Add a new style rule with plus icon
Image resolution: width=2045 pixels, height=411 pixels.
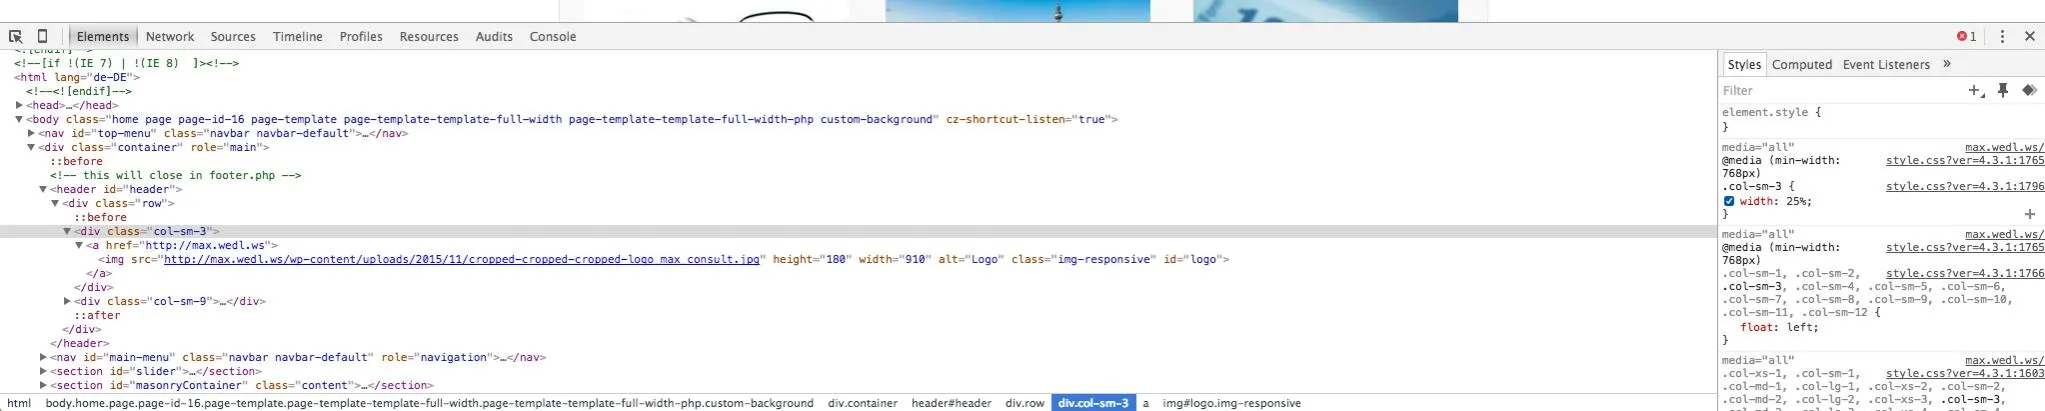(x=1976, y=91)
